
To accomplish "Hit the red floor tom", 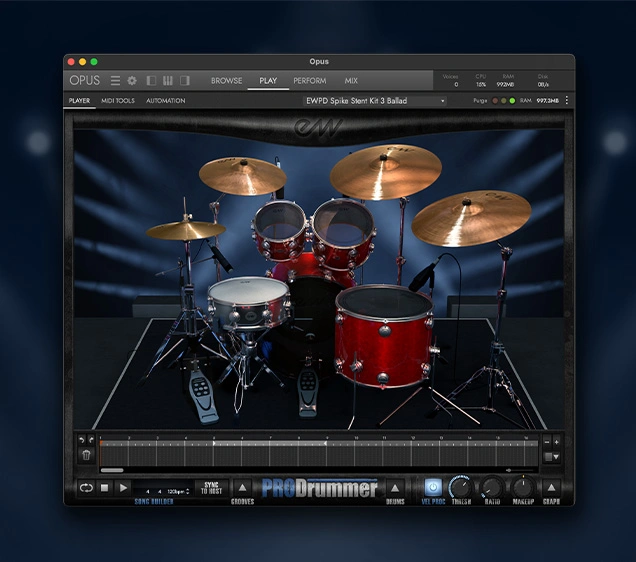I will (x=384, y=335).
